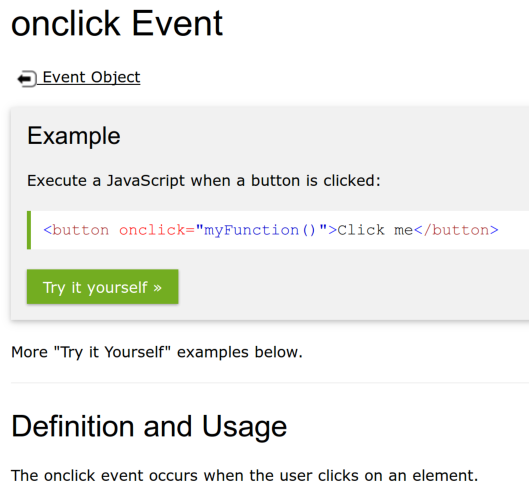Click the » chevron on the green button

(157, 288)
